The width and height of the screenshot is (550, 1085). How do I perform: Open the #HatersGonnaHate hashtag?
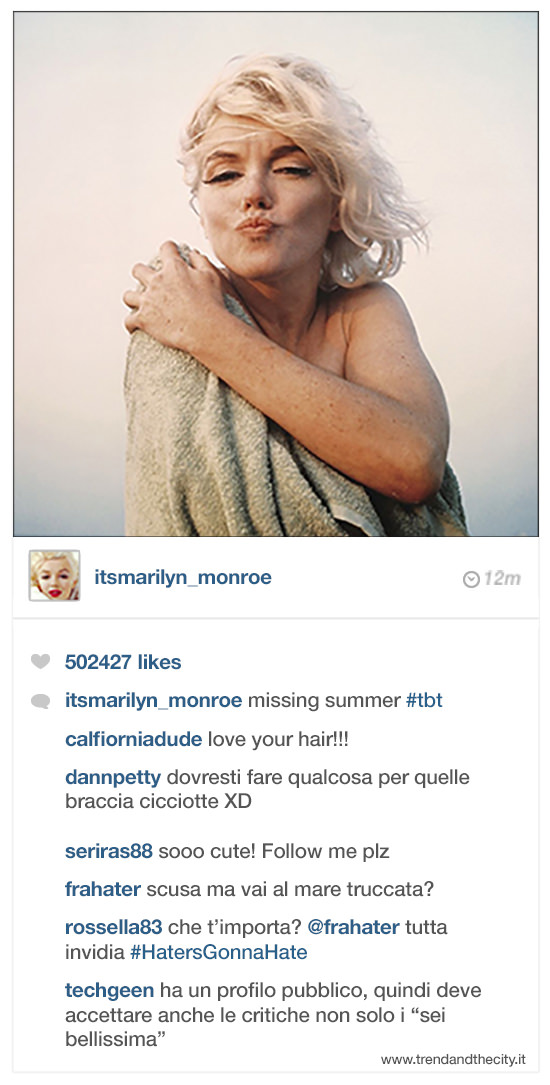click(x=219, y=953)
